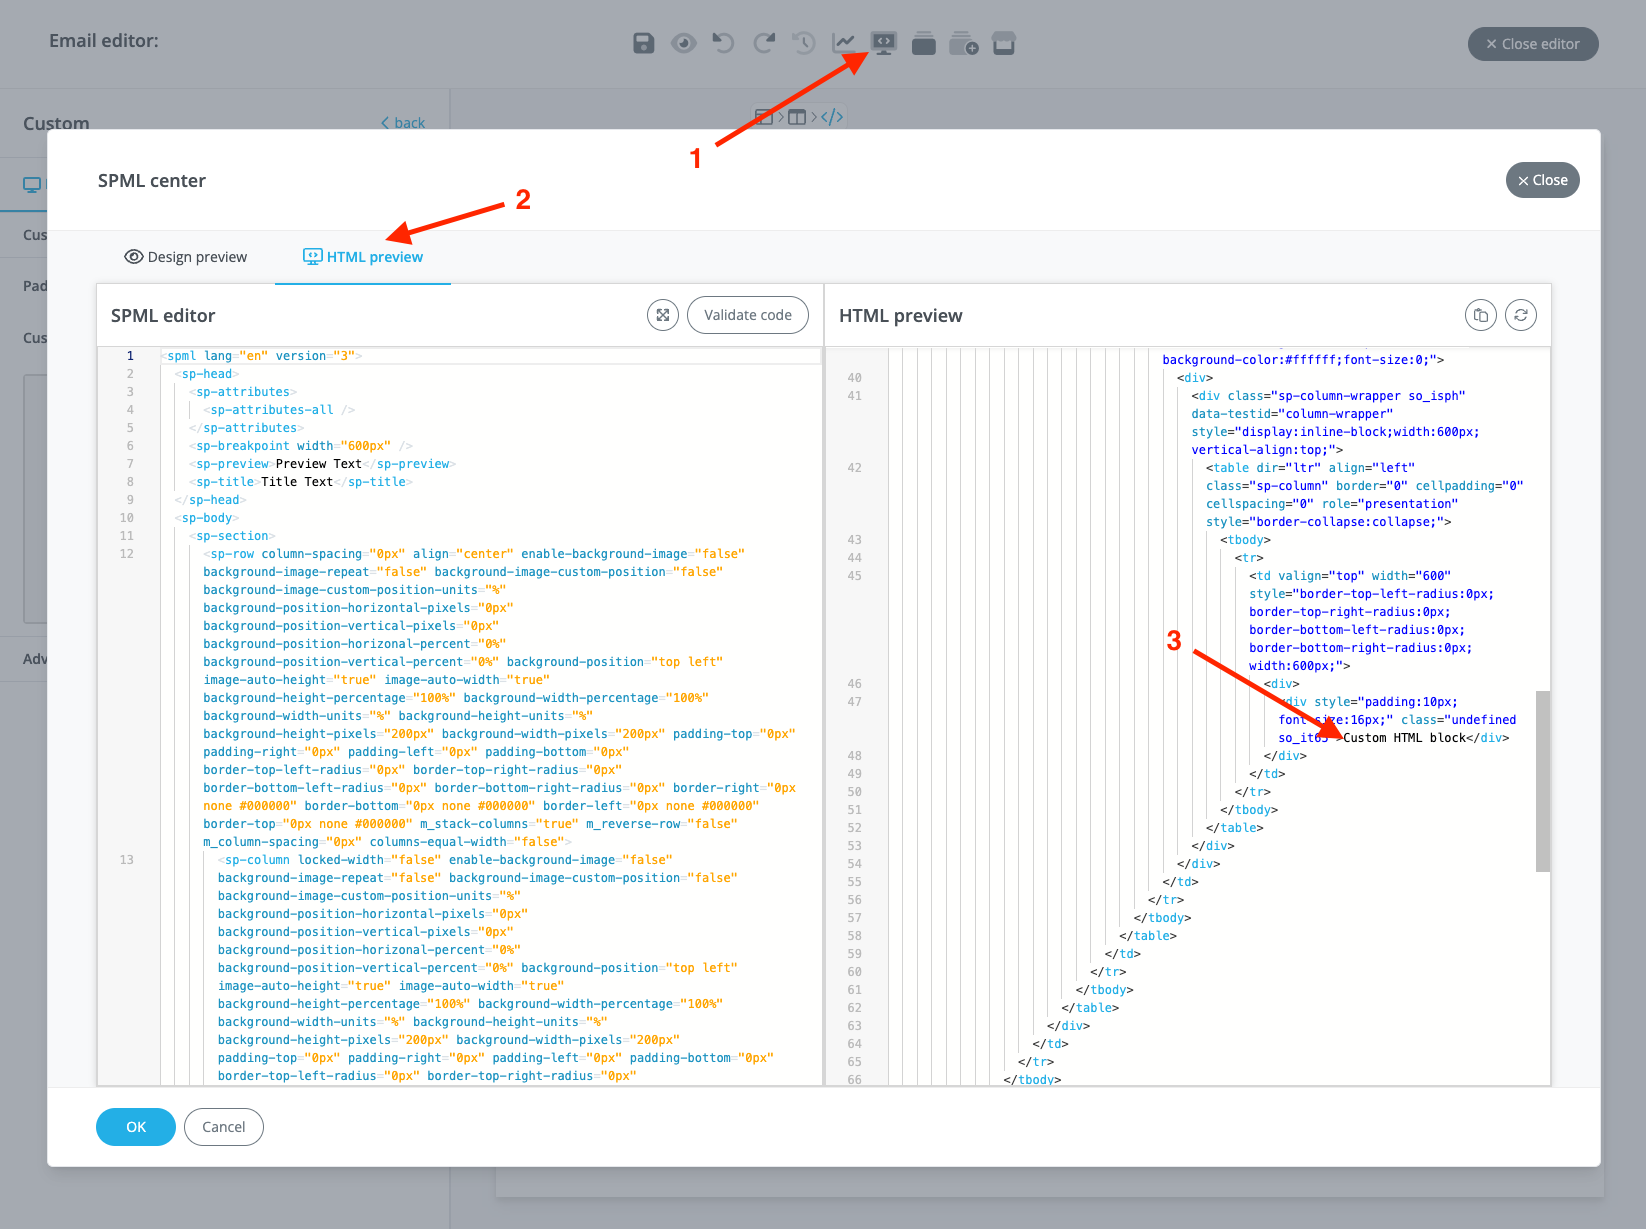
Task: Select the code breadcrumb icon
Action: (x=832, y=116)
